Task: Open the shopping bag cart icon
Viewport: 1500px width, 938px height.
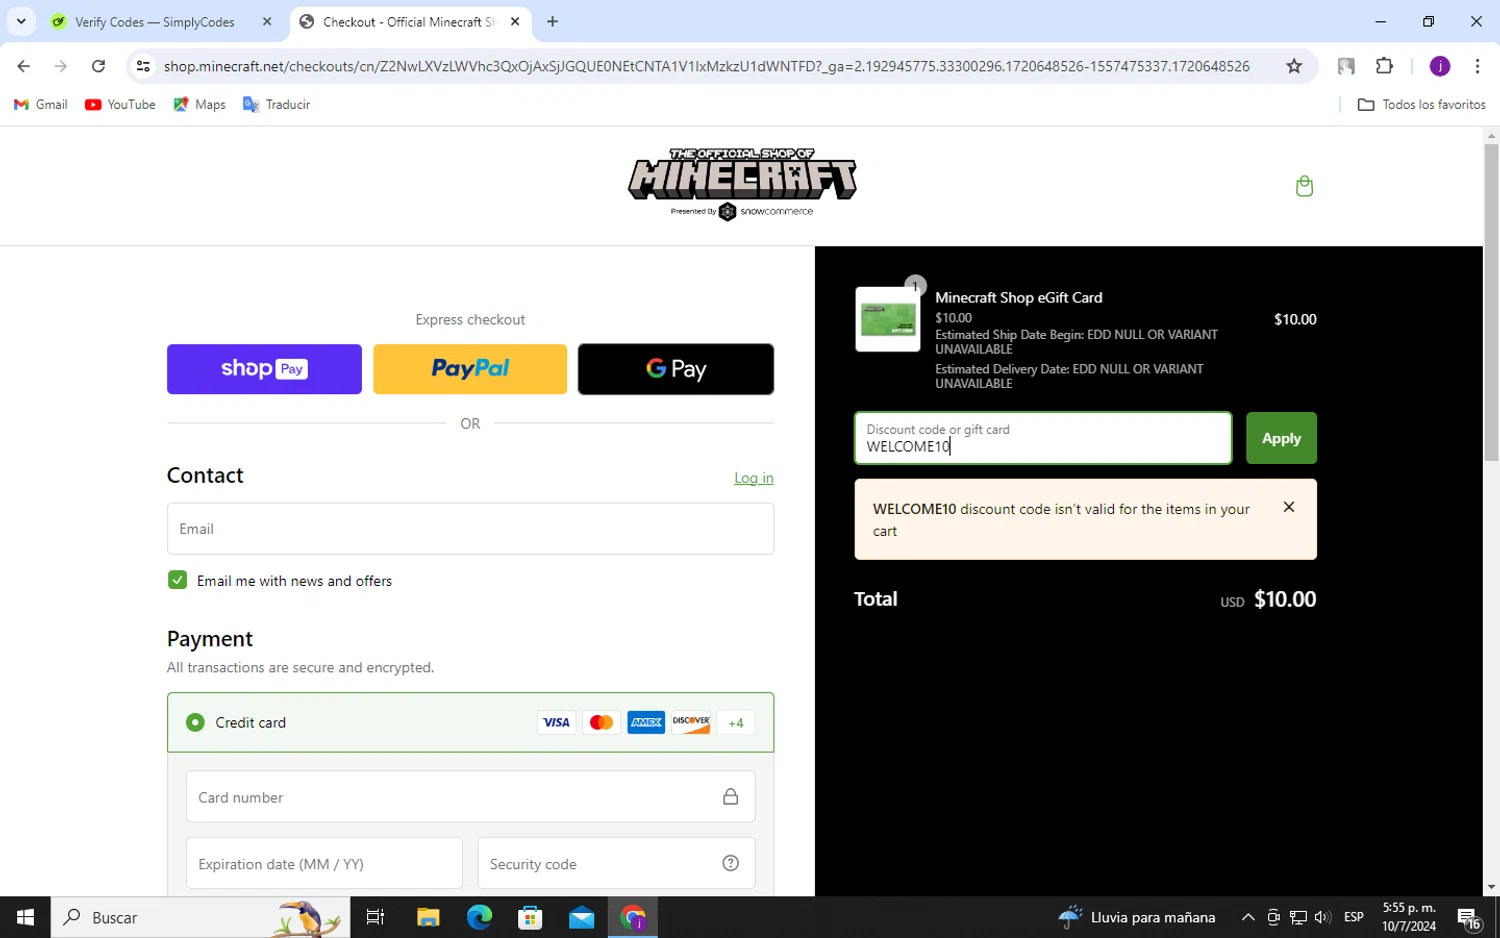Action: click(1304, 186)
